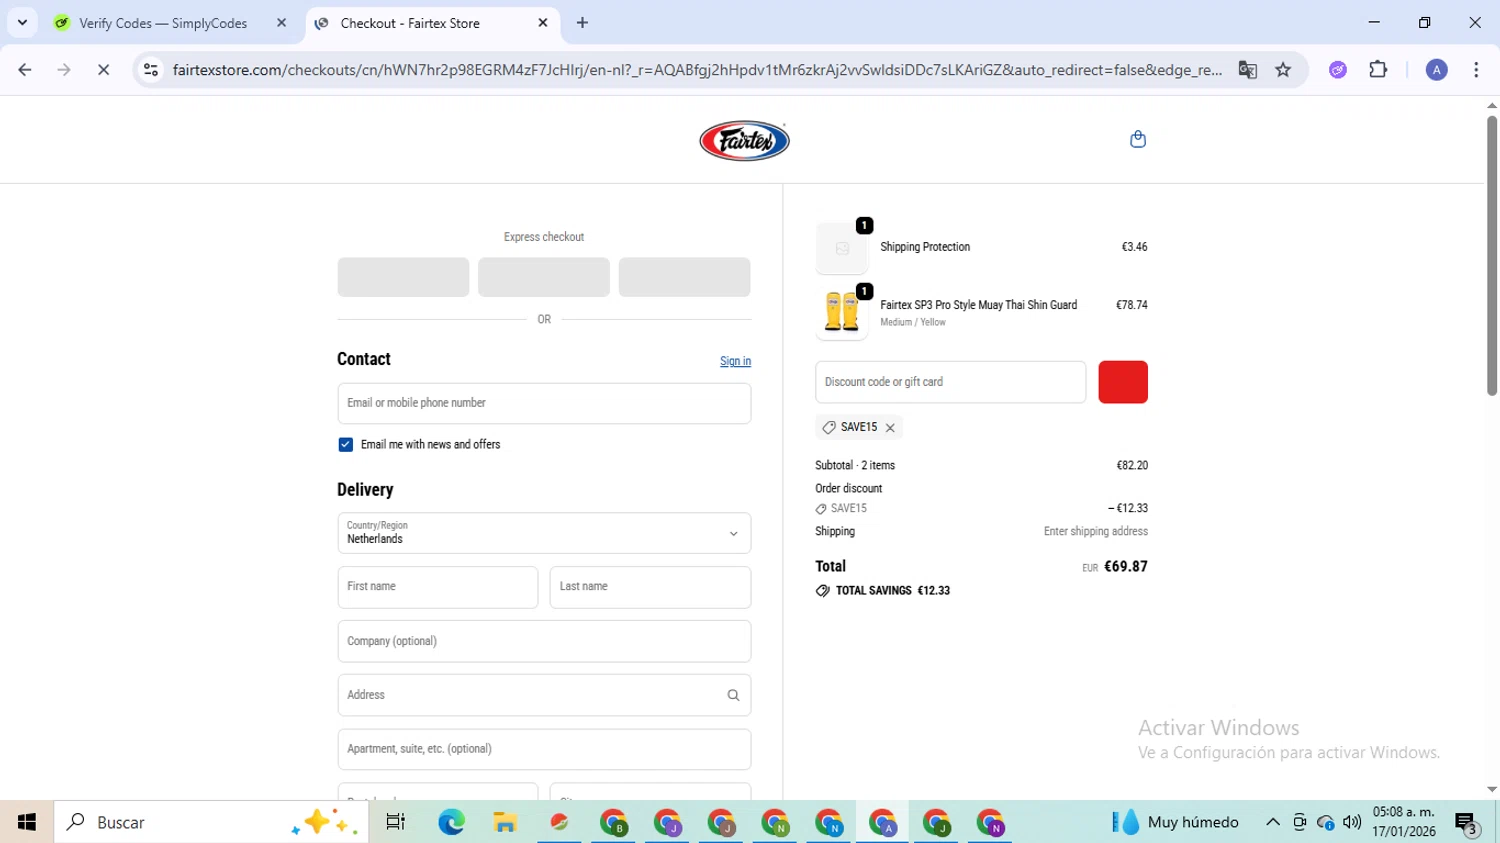Open the Muy húmedo weather widget
This screenshot has width=1500, height=843.
pos(1175,822)
